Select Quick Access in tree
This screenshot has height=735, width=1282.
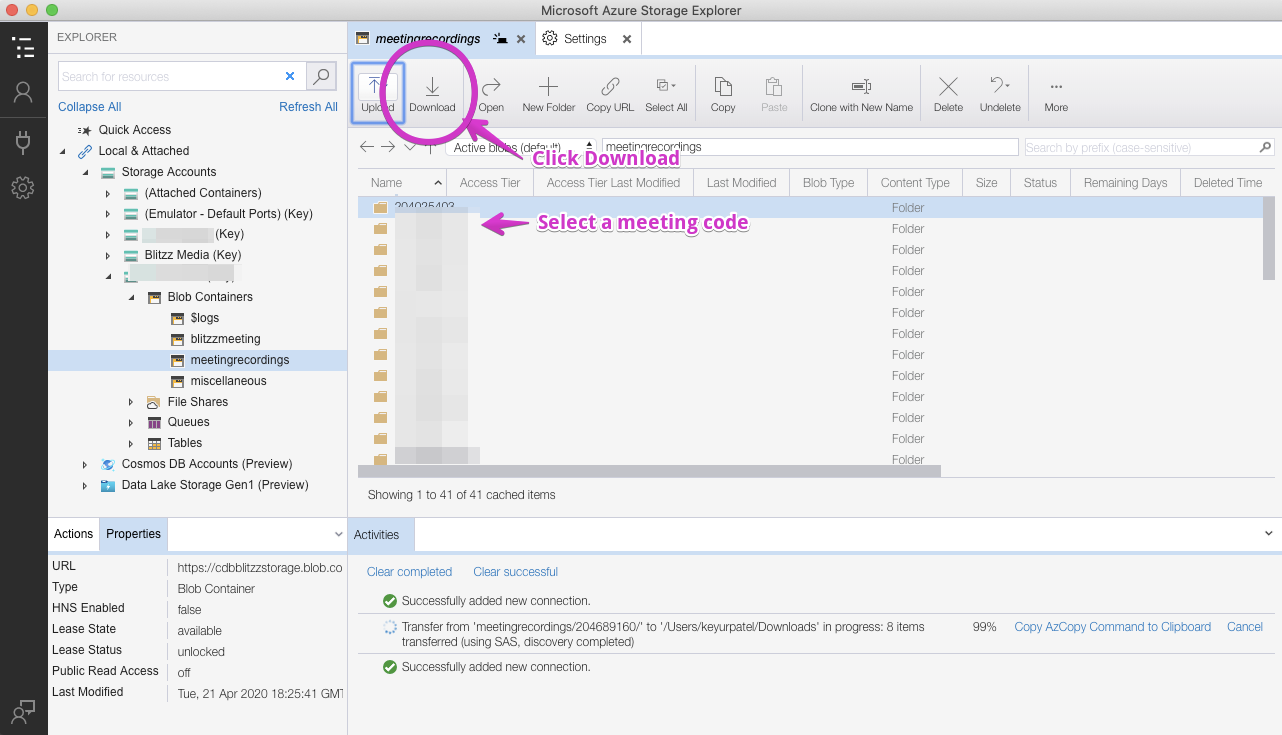tap(135, 130)
